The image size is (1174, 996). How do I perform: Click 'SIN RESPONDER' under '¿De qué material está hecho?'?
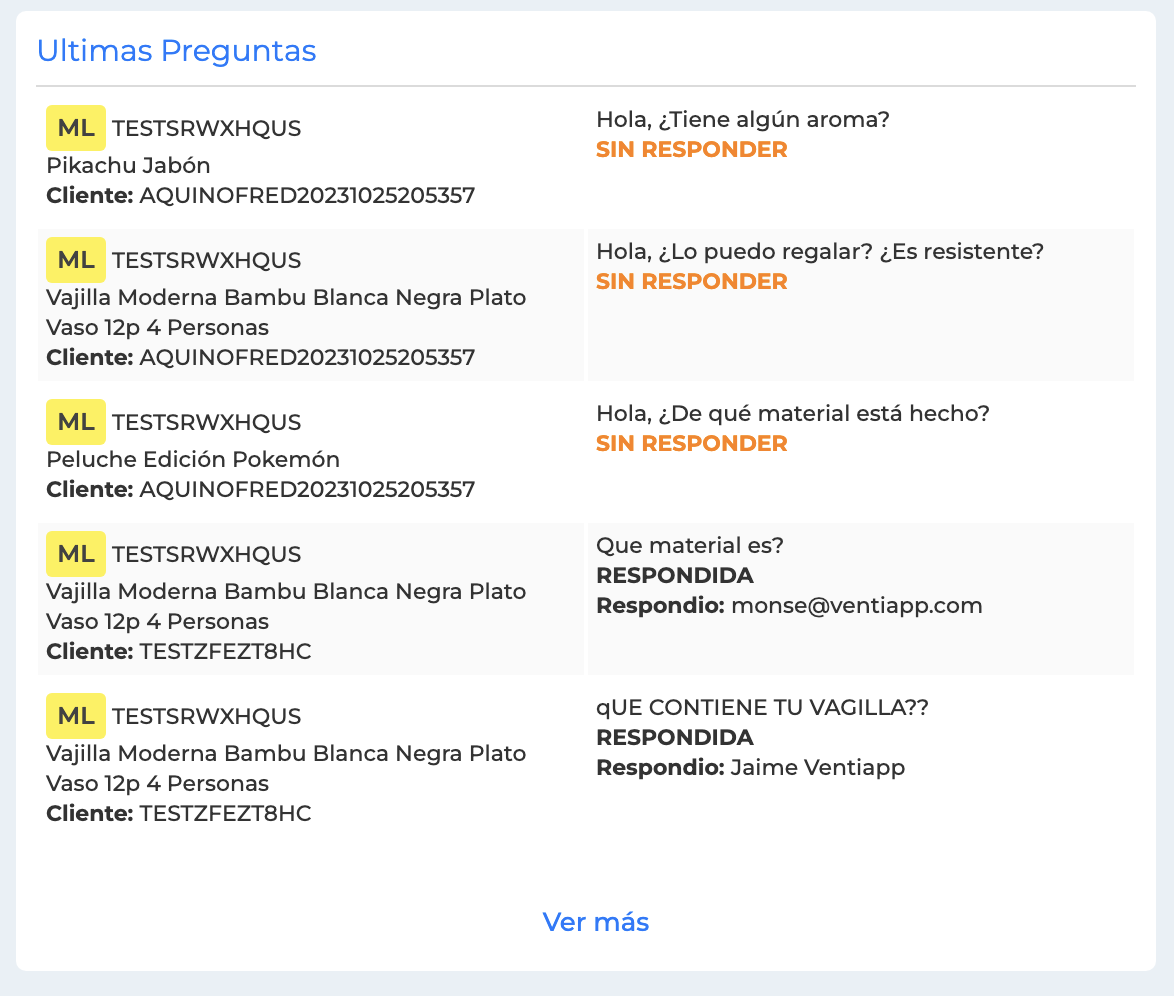(x=692, y=443)
